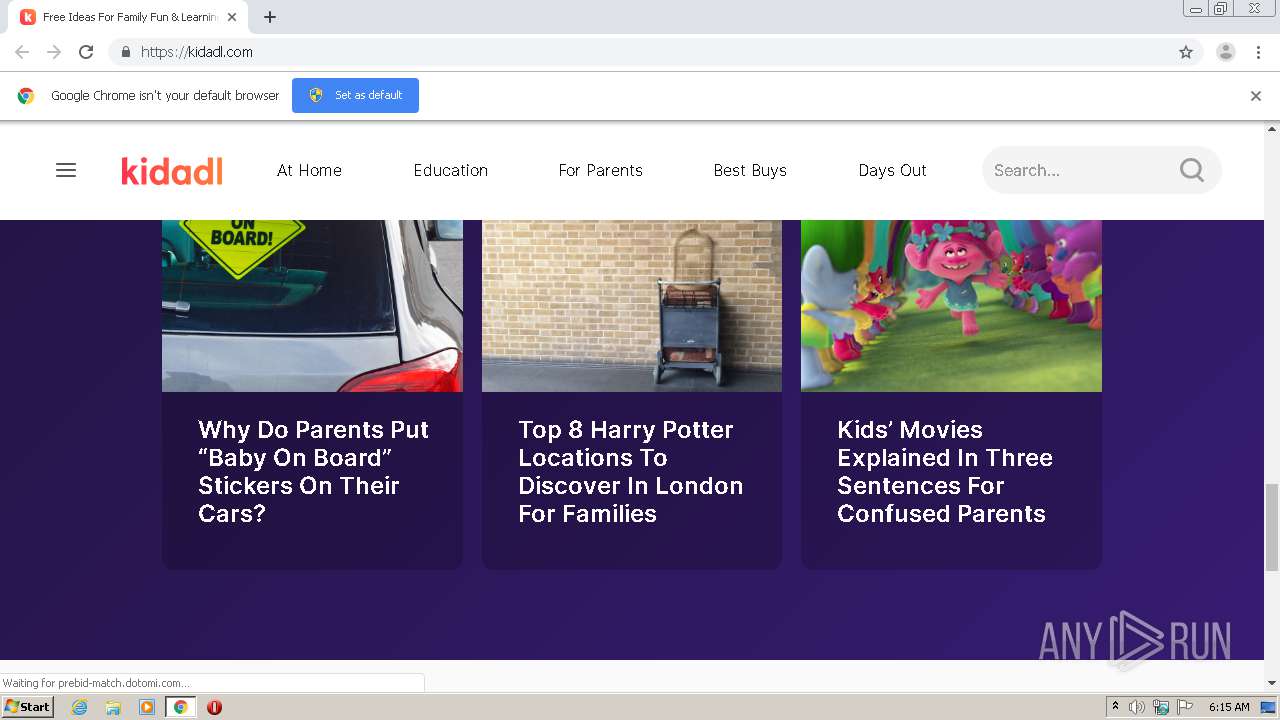The width and height of the screenshot is (1280, 720).
Task: Select the Free Ideas For Family tab
Action: [x=128, y=17]
